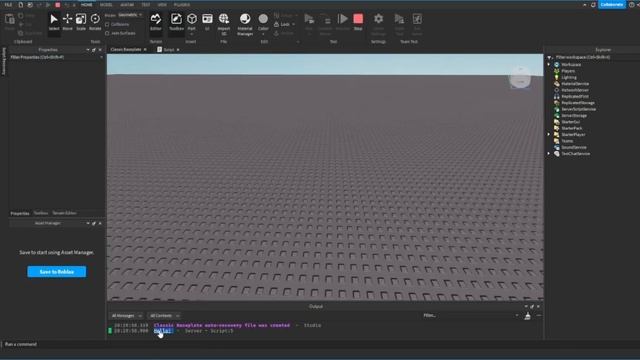Switch to the Classic Baseplate viewport tab
The image size is (640, 360).
[x=126, y=49]
